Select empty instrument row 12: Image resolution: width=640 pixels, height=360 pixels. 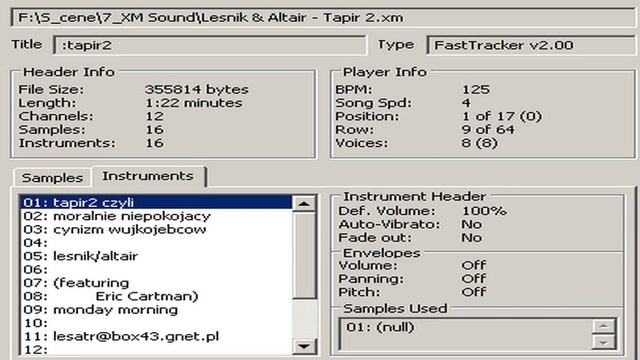(156, 349)
